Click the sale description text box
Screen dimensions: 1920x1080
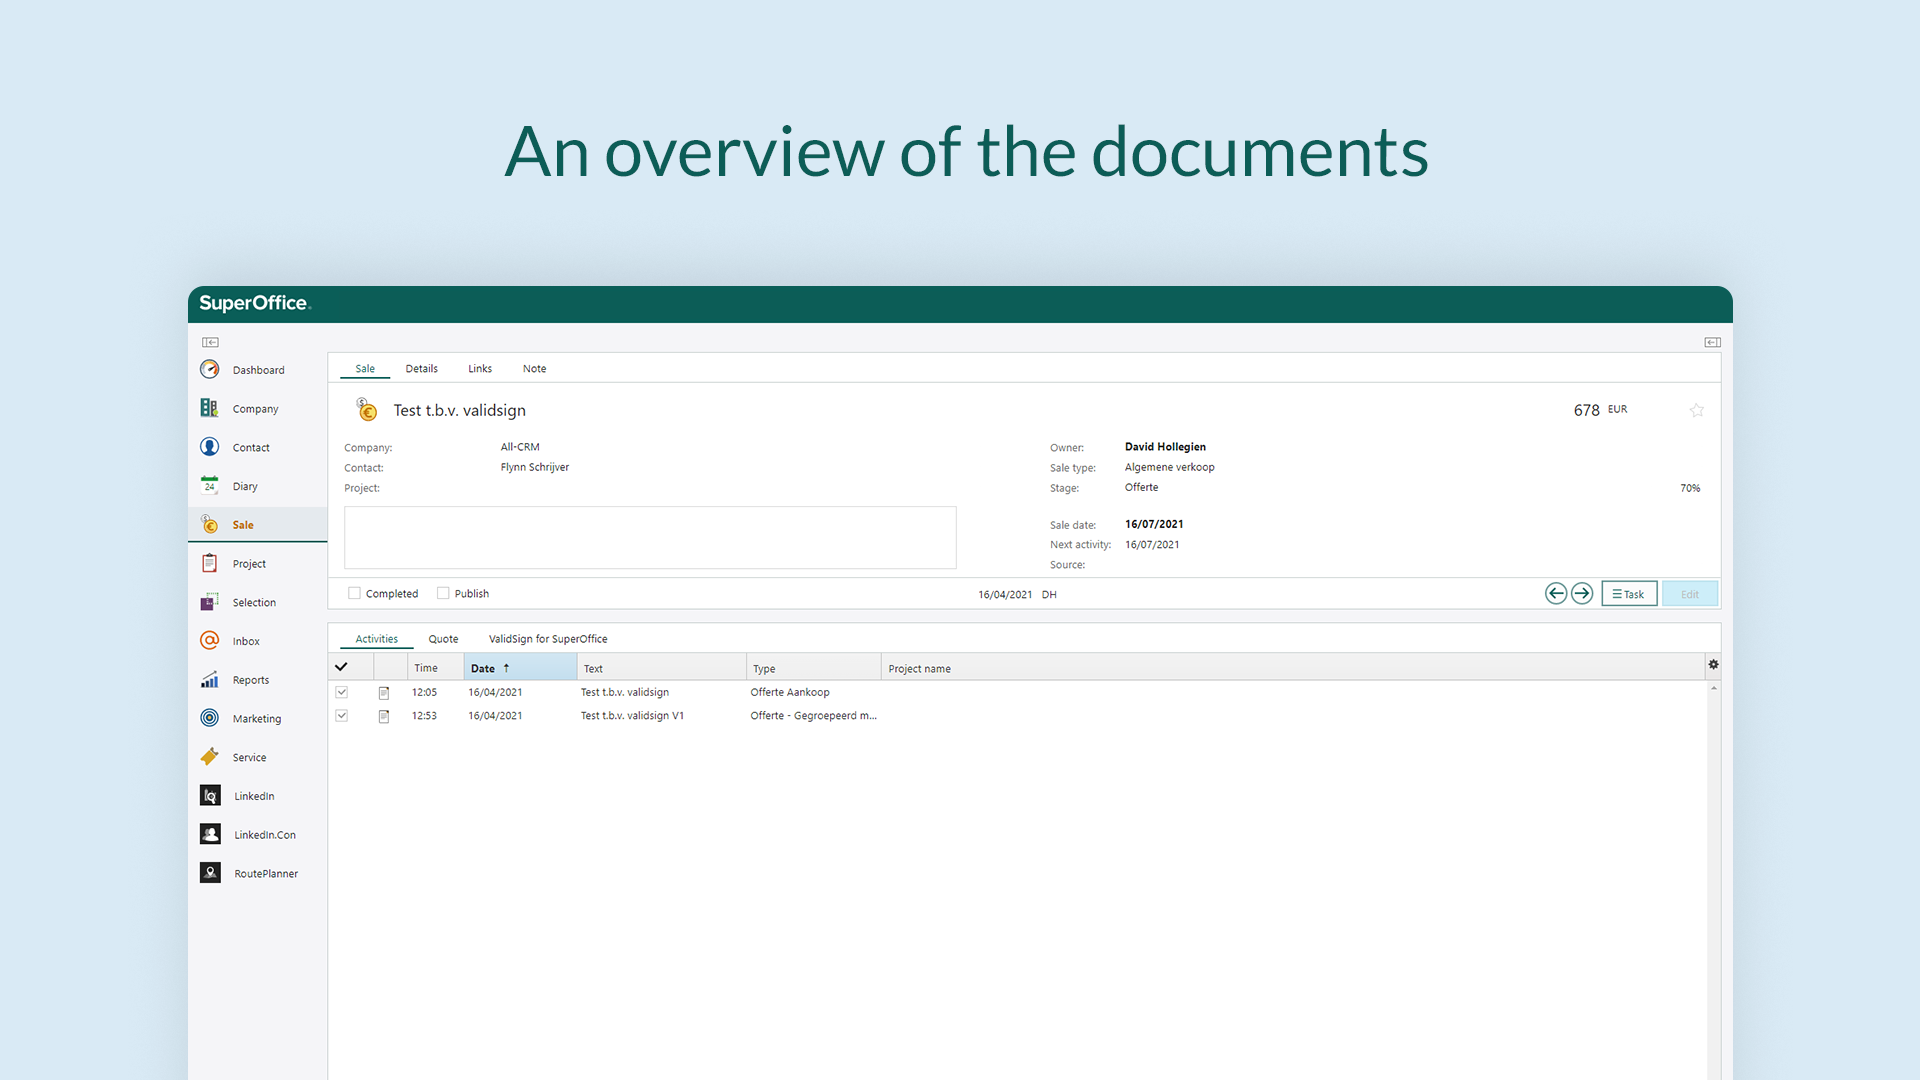[650, 538]
